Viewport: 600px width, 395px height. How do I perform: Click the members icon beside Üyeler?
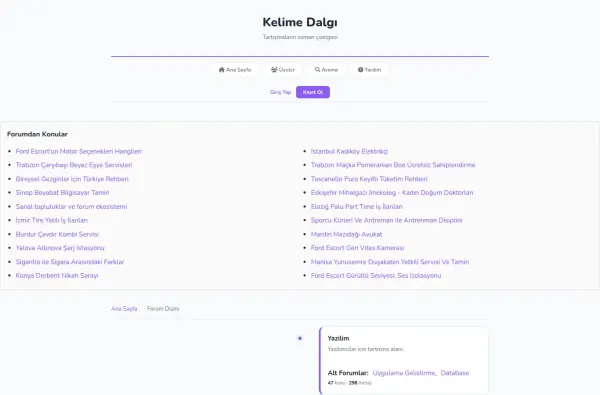[274, 70]
